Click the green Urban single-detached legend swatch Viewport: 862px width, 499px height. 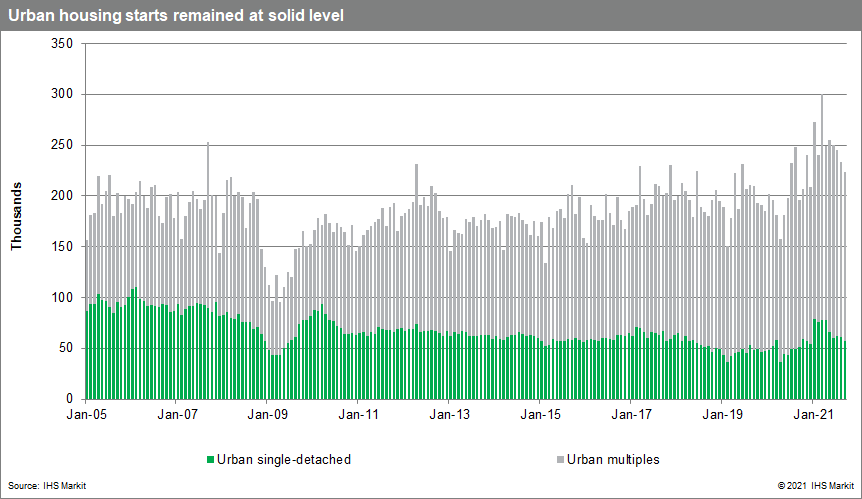210,460
